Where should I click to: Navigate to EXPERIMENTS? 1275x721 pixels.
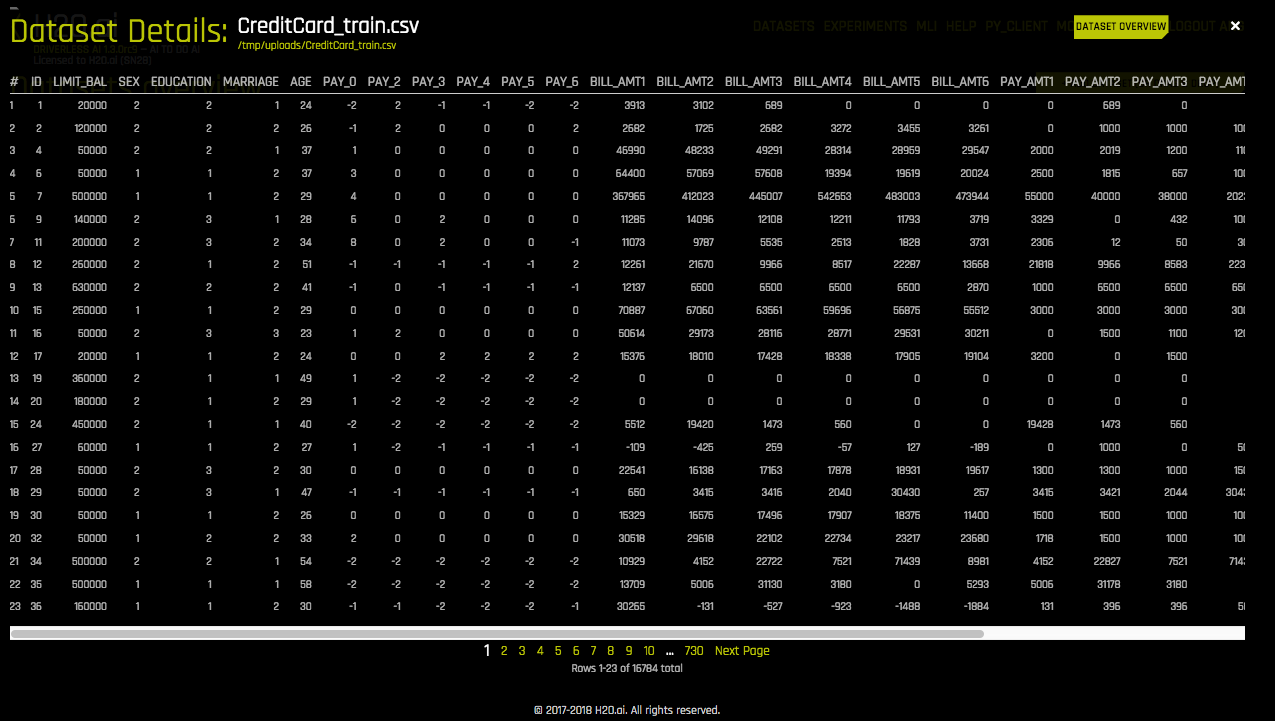(866, 26)
